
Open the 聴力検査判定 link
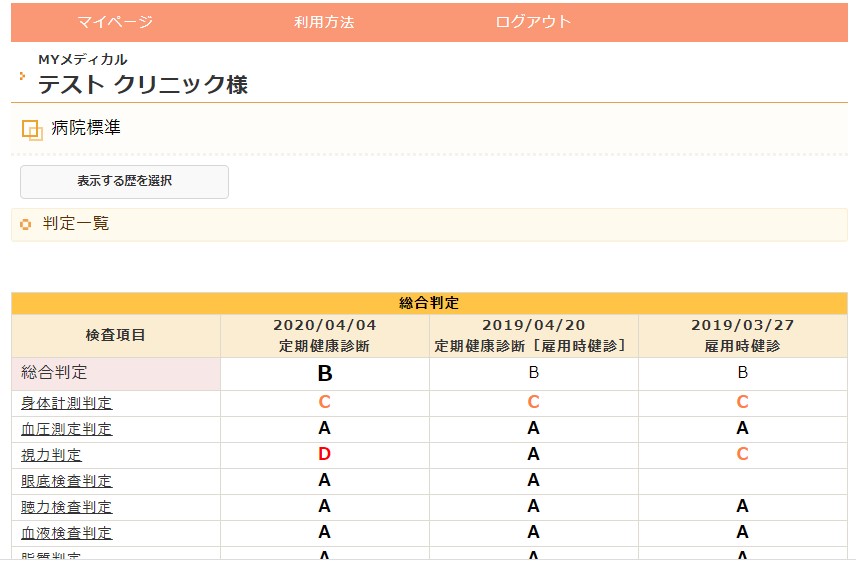[67, 507]
